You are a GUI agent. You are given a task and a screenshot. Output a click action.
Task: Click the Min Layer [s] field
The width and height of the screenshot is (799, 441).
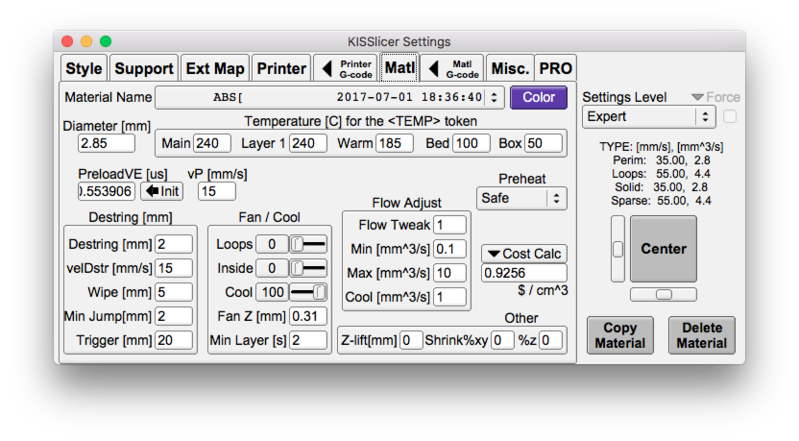pyautogui.click(x=308, y=340)
